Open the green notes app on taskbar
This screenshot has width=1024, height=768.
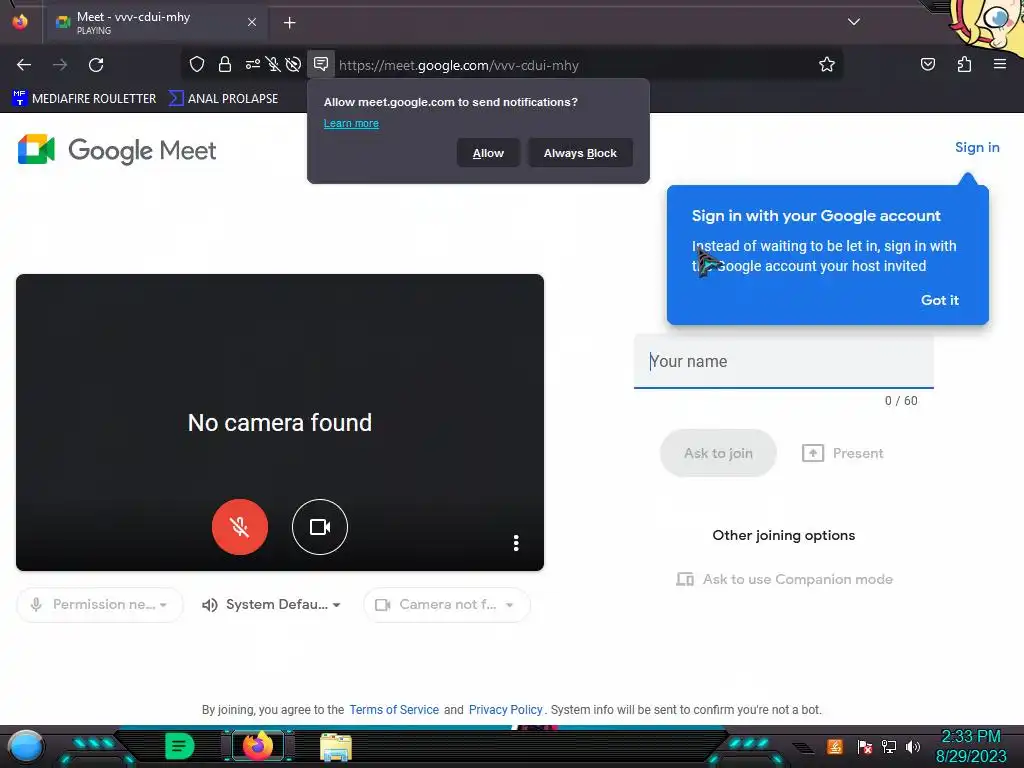pyautogui.click(x=180, y=746)
